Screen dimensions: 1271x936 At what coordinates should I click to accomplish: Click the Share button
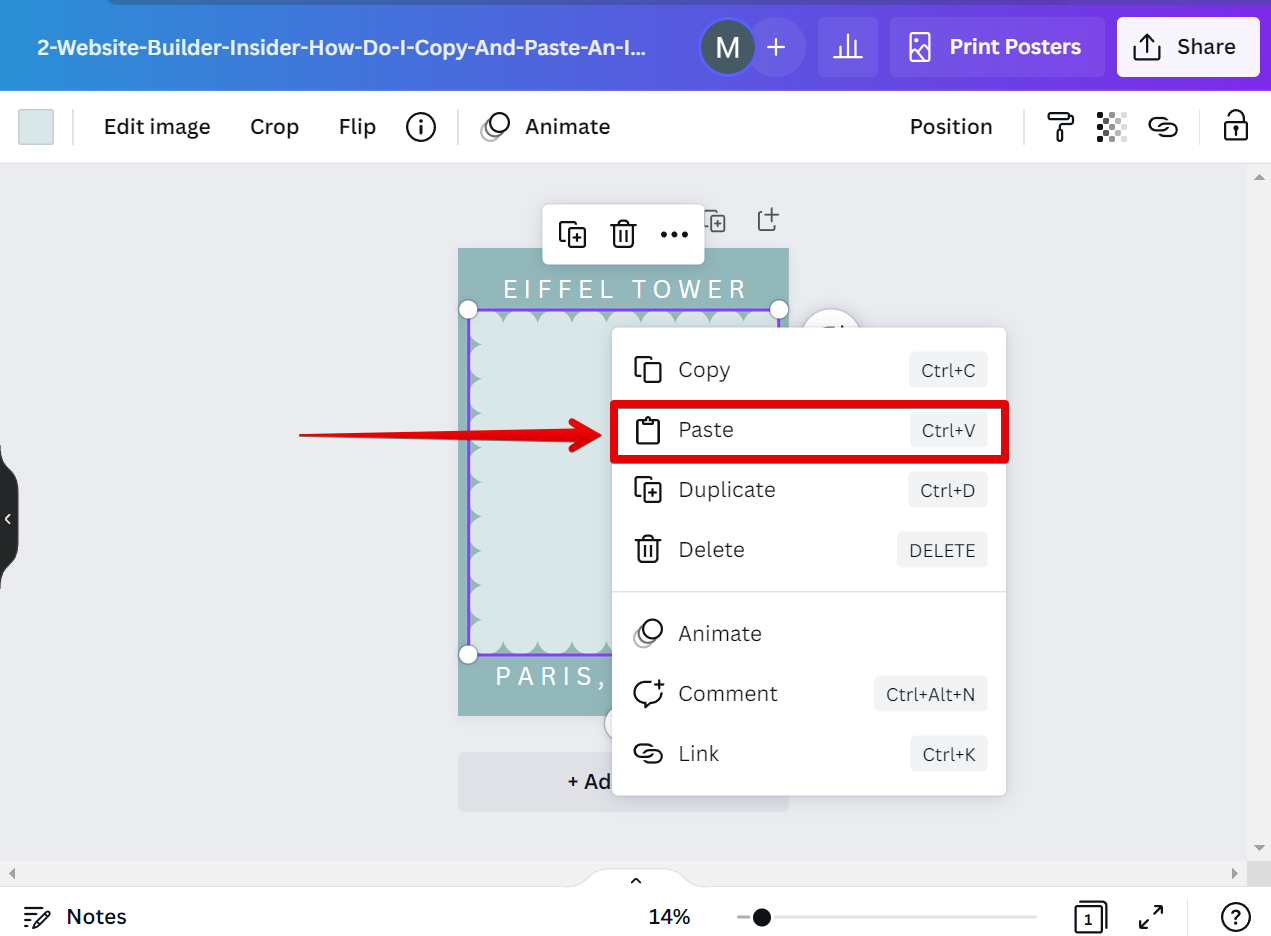pos(1188,47)
